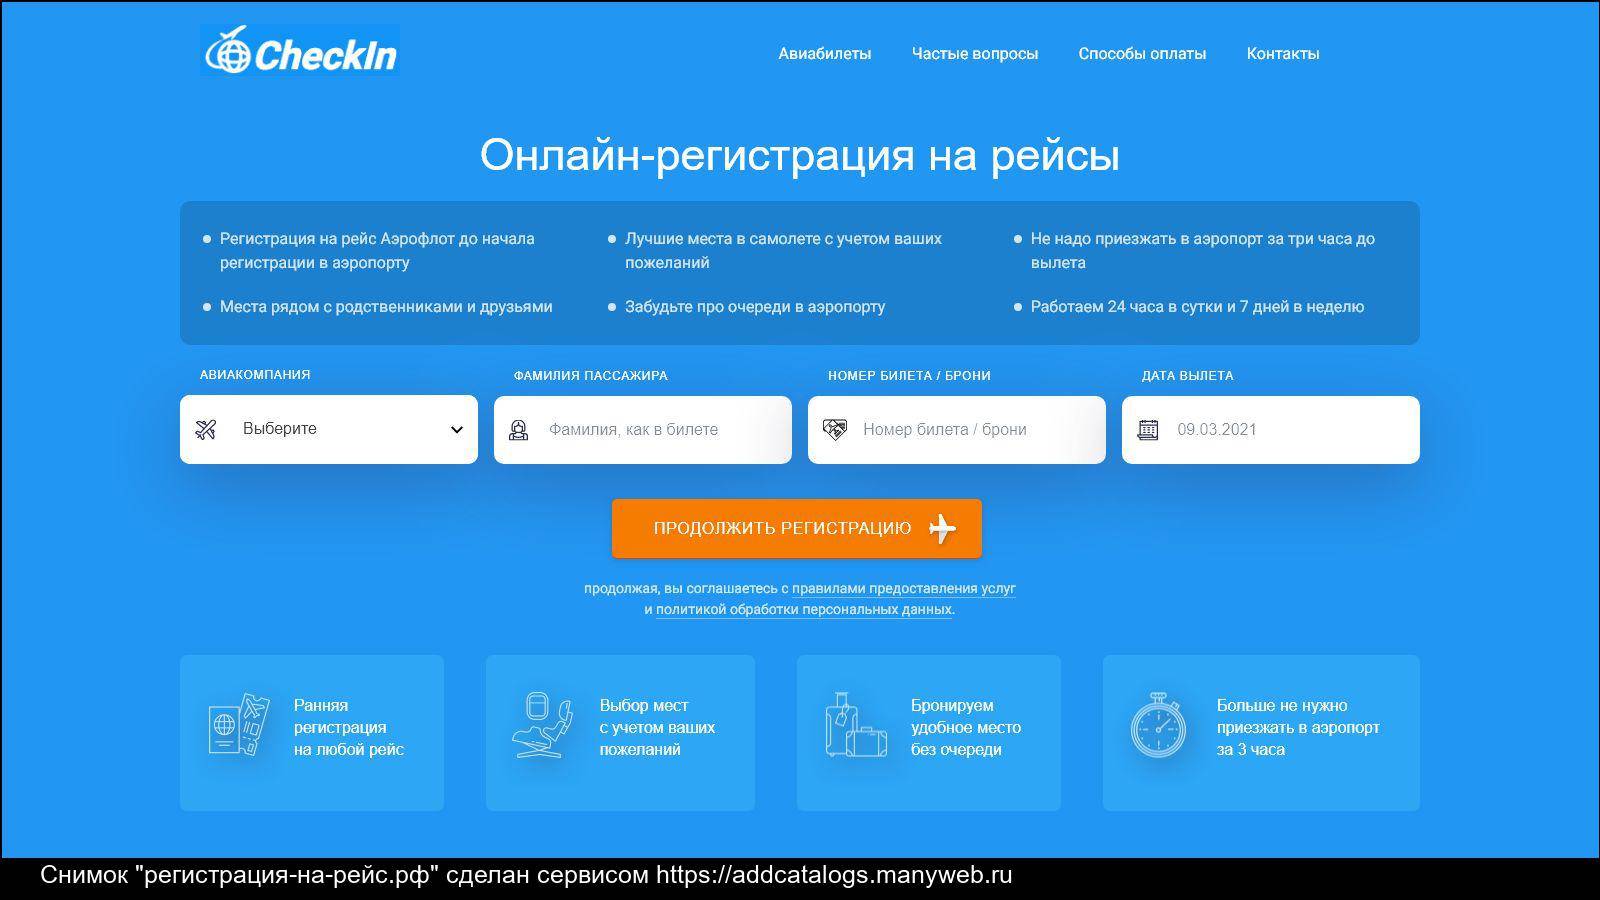Click the departure date field 09.03.2021

coord(1271,430)
